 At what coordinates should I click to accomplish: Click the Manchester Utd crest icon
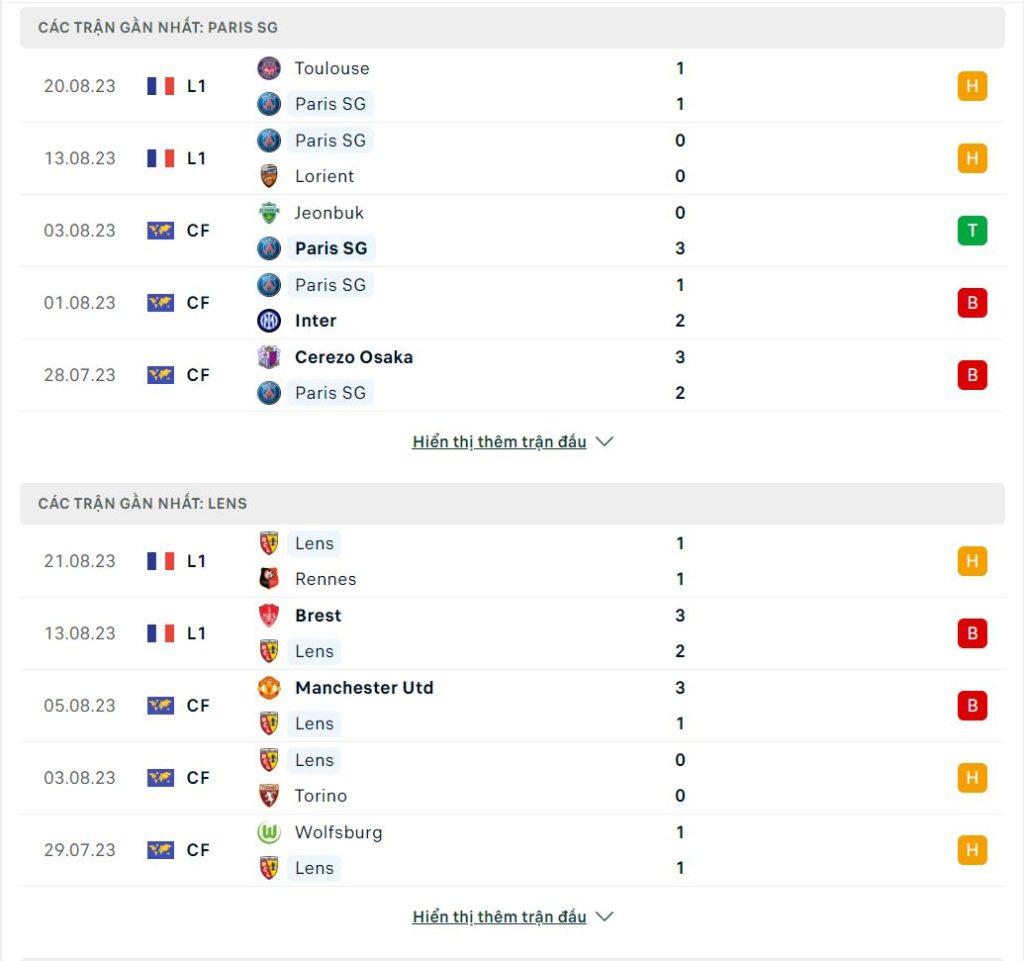[x=268, y=687]
